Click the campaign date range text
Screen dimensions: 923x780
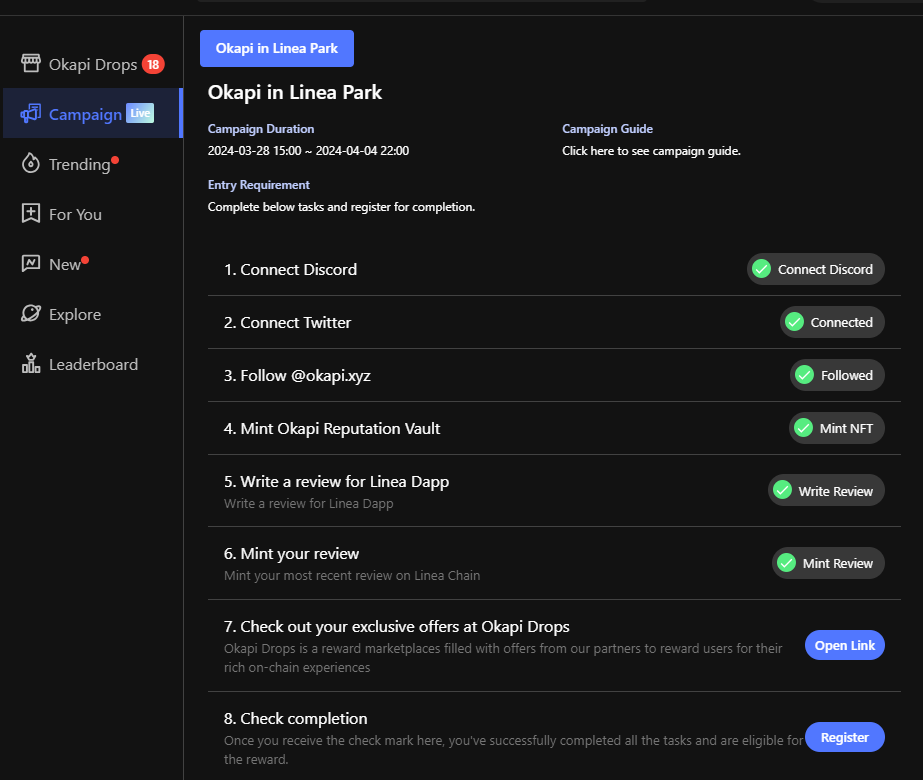[308, 151]
